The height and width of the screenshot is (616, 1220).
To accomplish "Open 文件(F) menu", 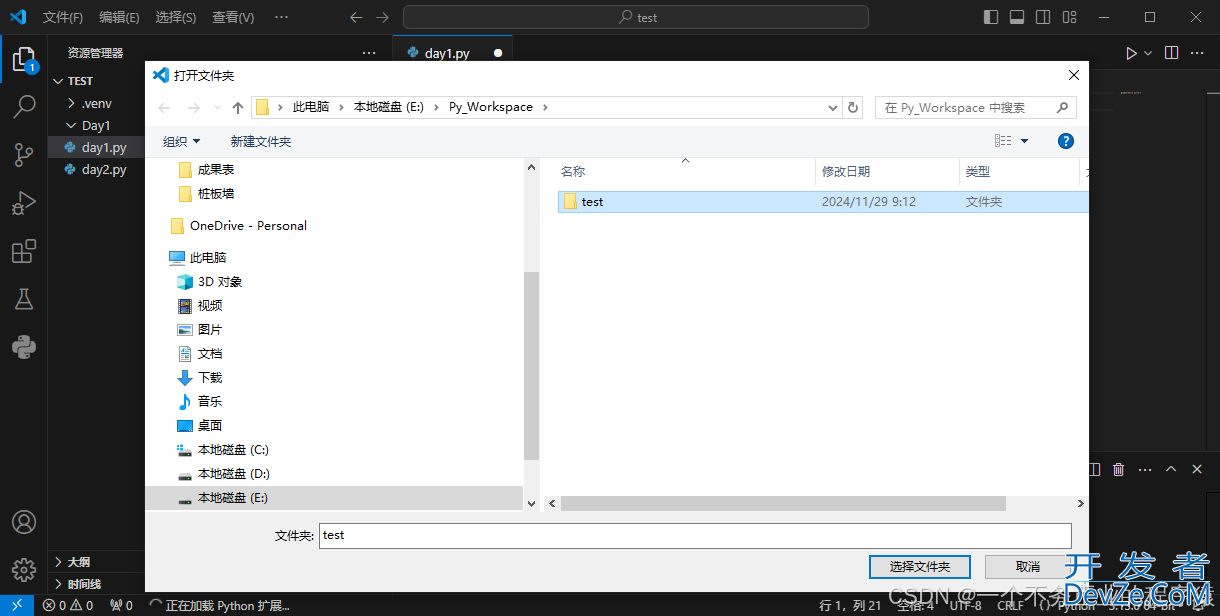I will point(63,17).
